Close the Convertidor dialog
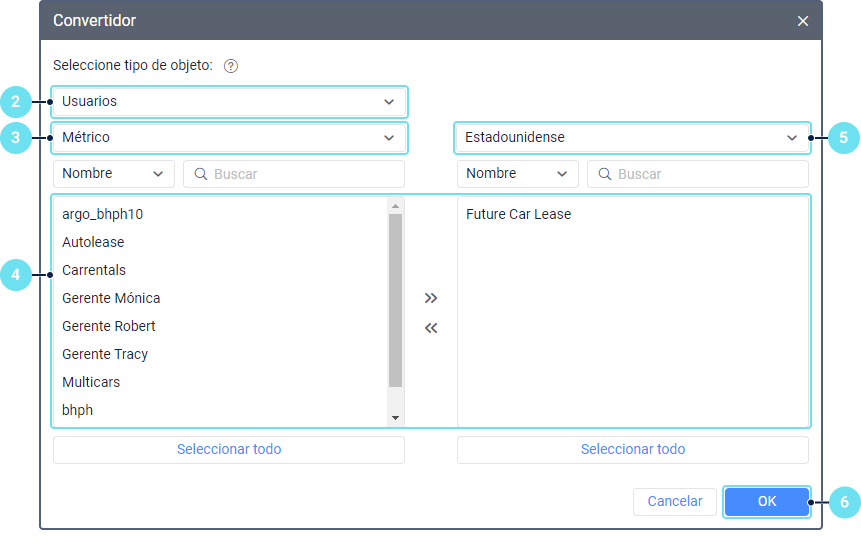This screenshot has width=861, height=549. click(x=803, y=21)
